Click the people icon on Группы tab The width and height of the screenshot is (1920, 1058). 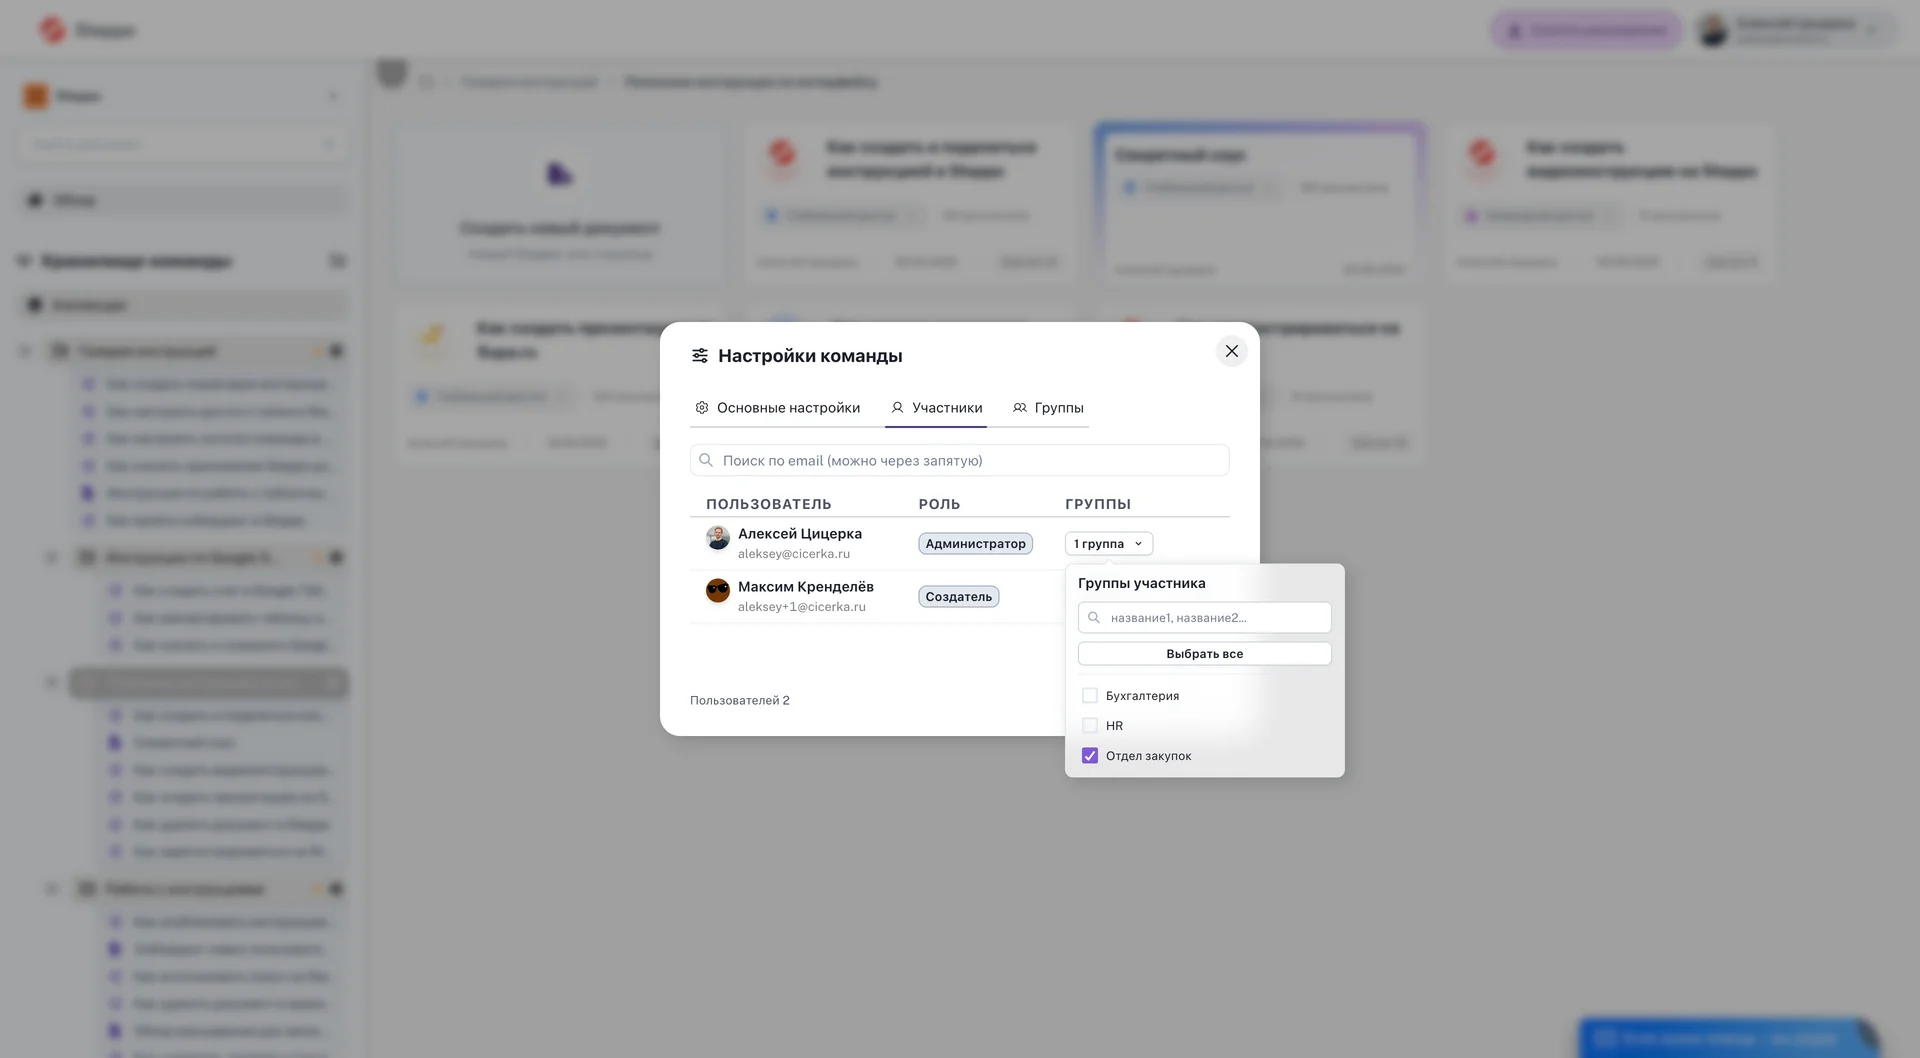coord(1019,408)
